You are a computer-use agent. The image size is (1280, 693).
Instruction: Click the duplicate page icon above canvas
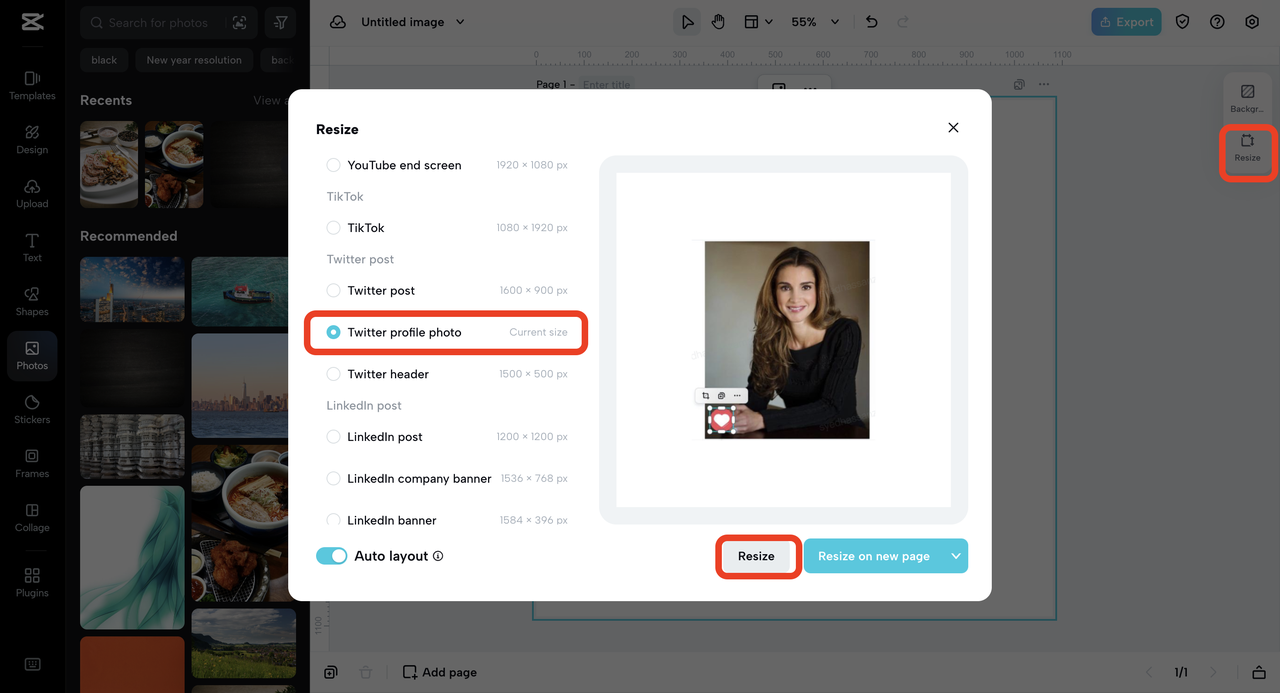(1019, 85)
